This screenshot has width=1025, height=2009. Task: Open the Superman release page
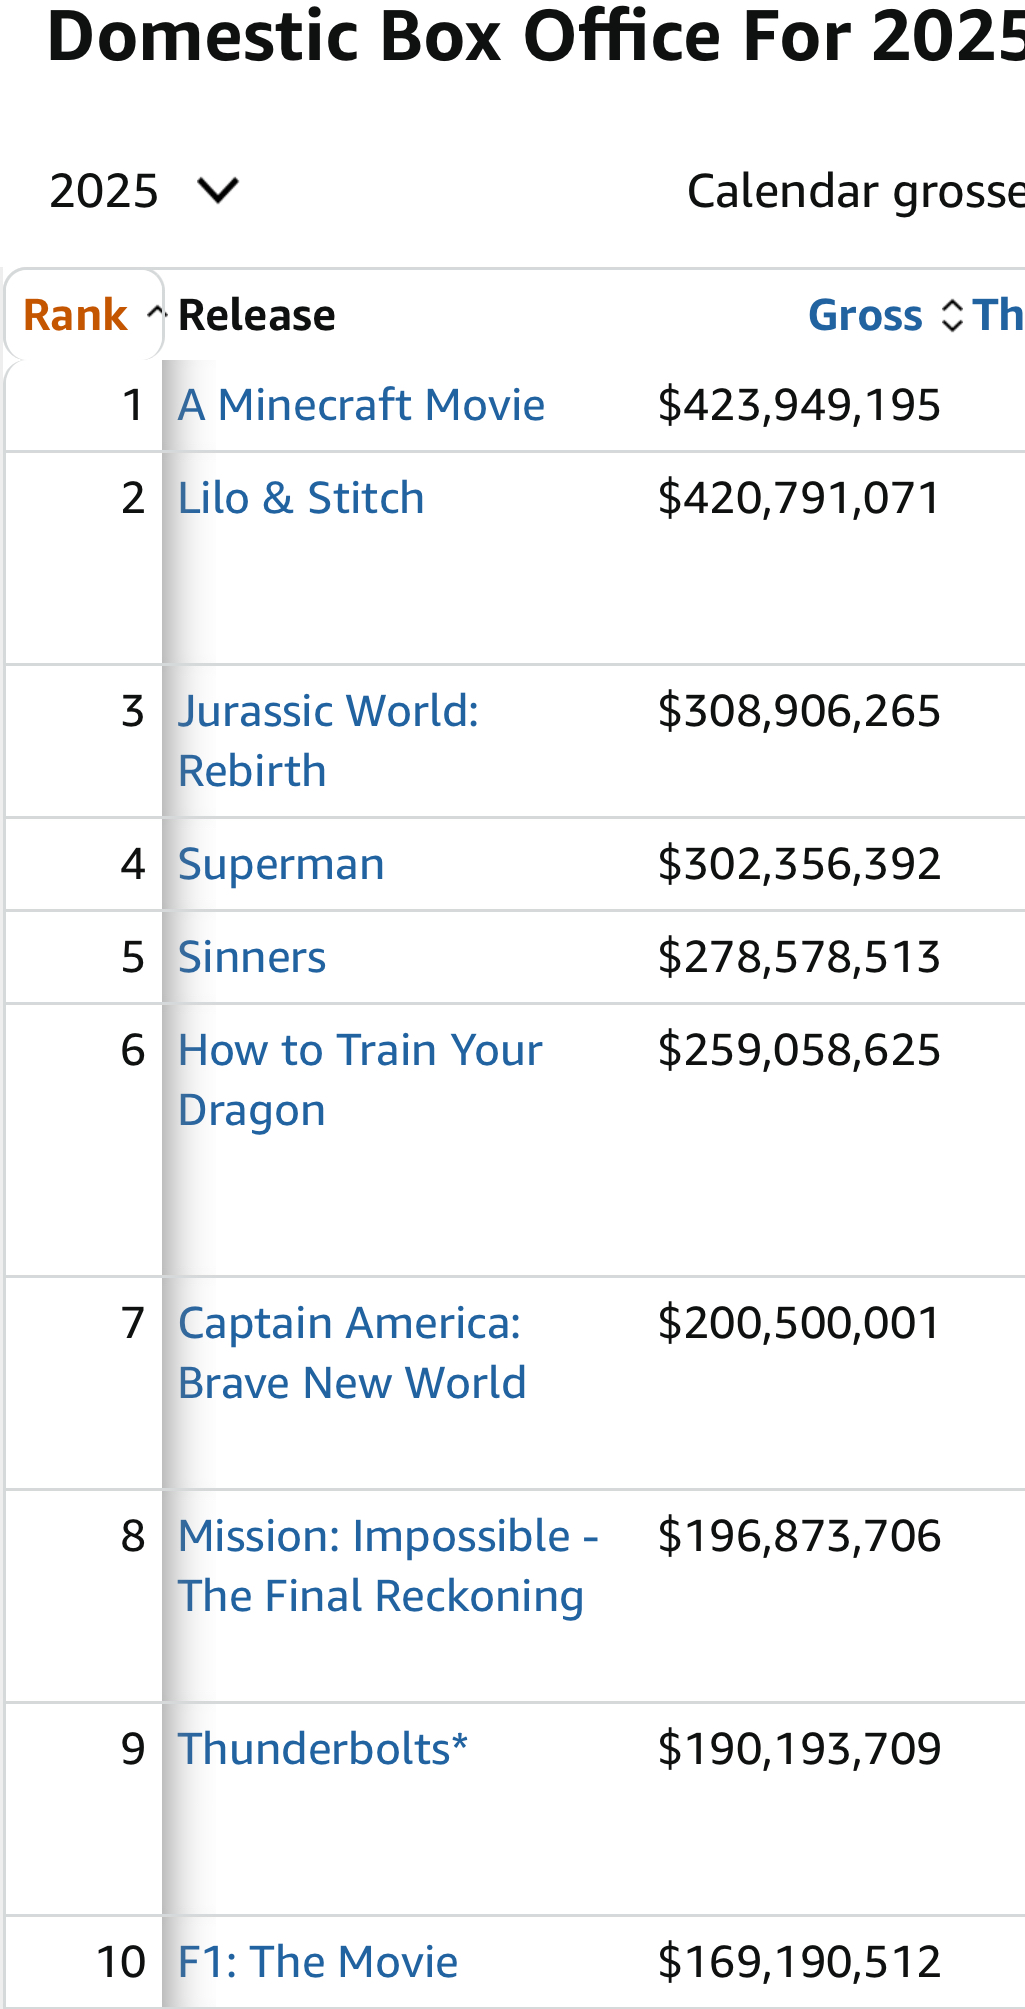click(x=281, y=864)
